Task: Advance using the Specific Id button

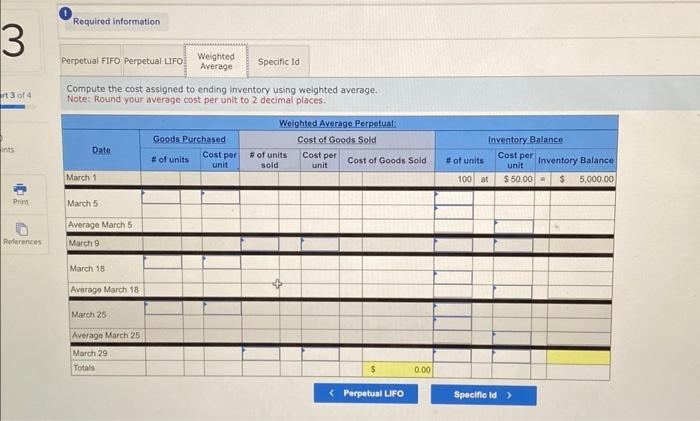Action: (483, 395)
